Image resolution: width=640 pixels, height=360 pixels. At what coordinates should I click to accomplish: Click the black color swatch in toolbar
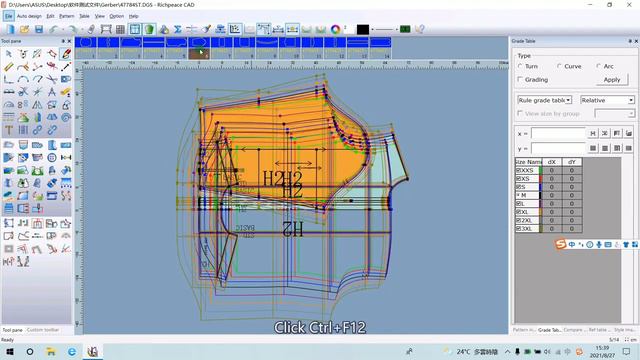[x=362, y=29]
